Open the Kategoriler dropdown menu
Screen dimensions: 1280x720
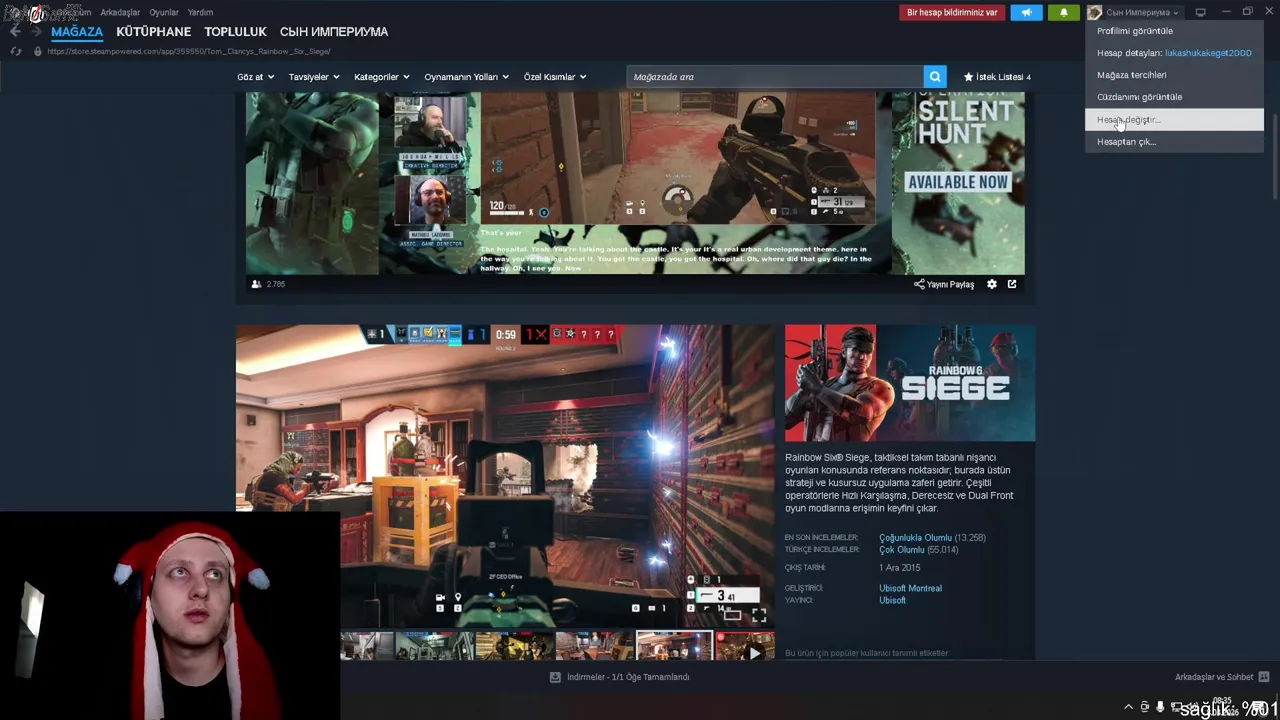382,77
